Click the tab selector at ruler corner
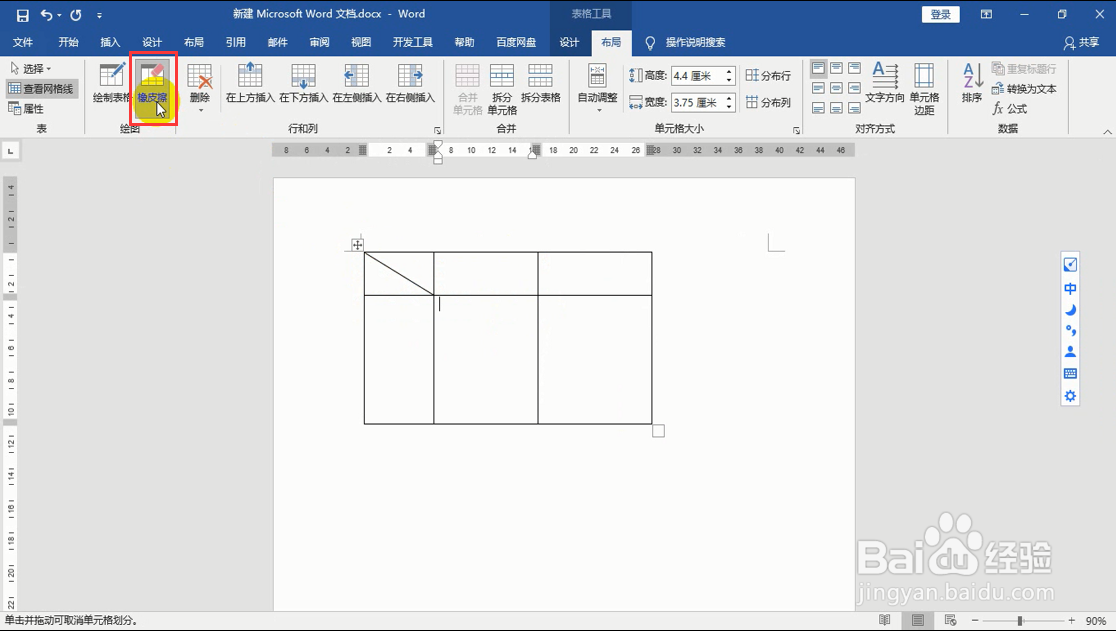Viewport: 1116px width, 631px height. [x=11, y=151]
